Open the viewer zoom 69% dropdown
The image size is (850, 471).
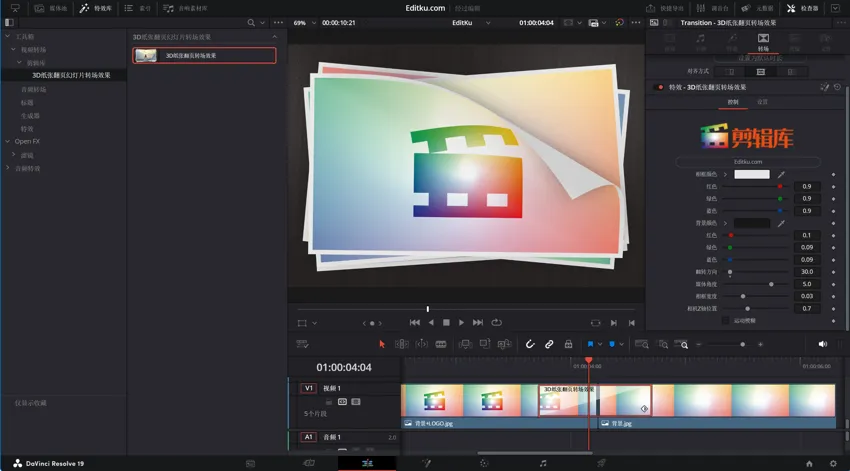(304, 23)
